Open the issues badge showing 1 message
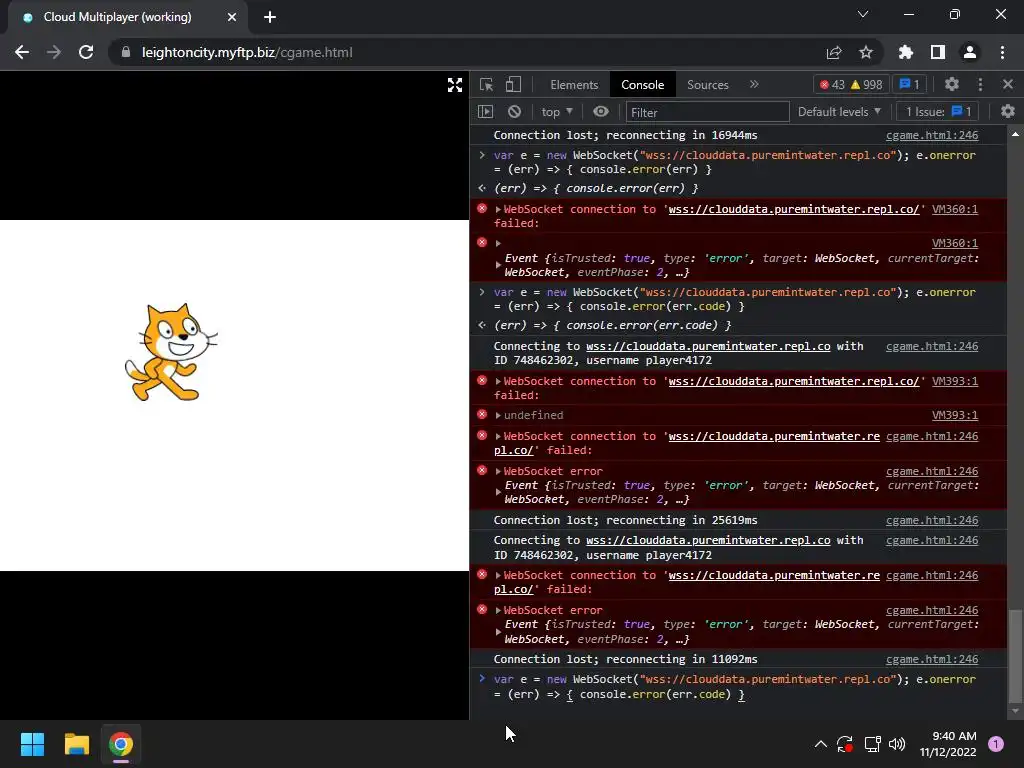1024x768 pixels. tap(910, 84)
